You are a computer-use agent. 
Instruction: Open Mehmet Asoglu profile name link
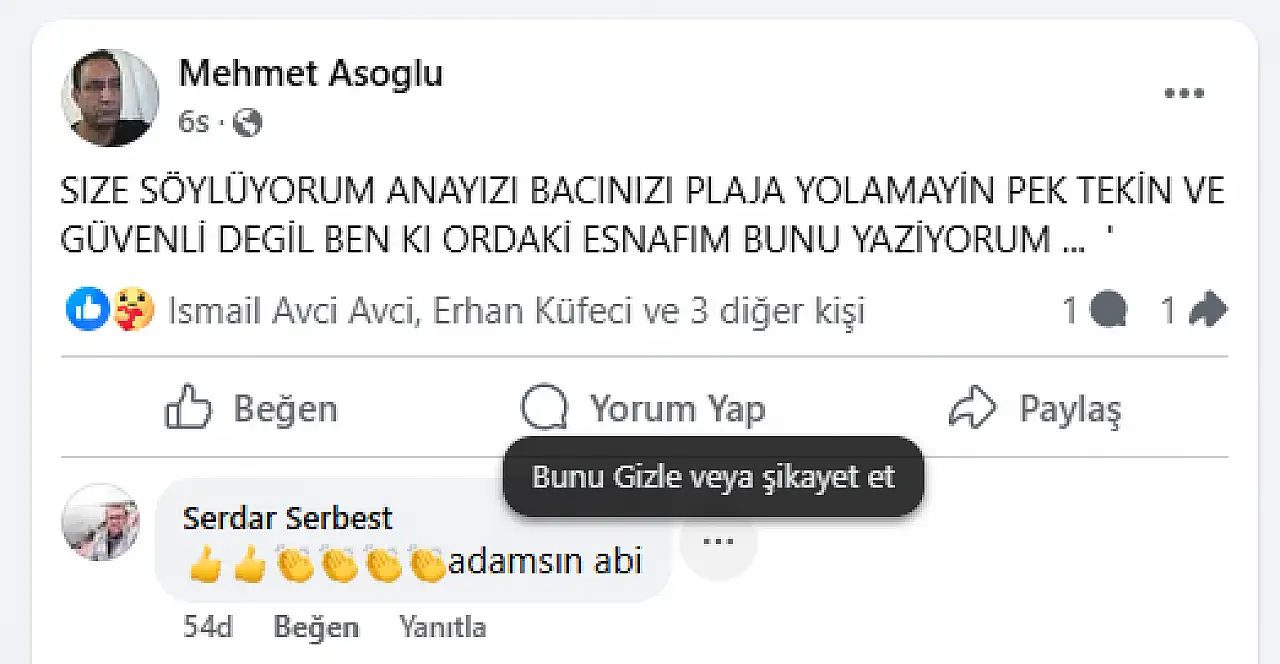click(310, 74)
